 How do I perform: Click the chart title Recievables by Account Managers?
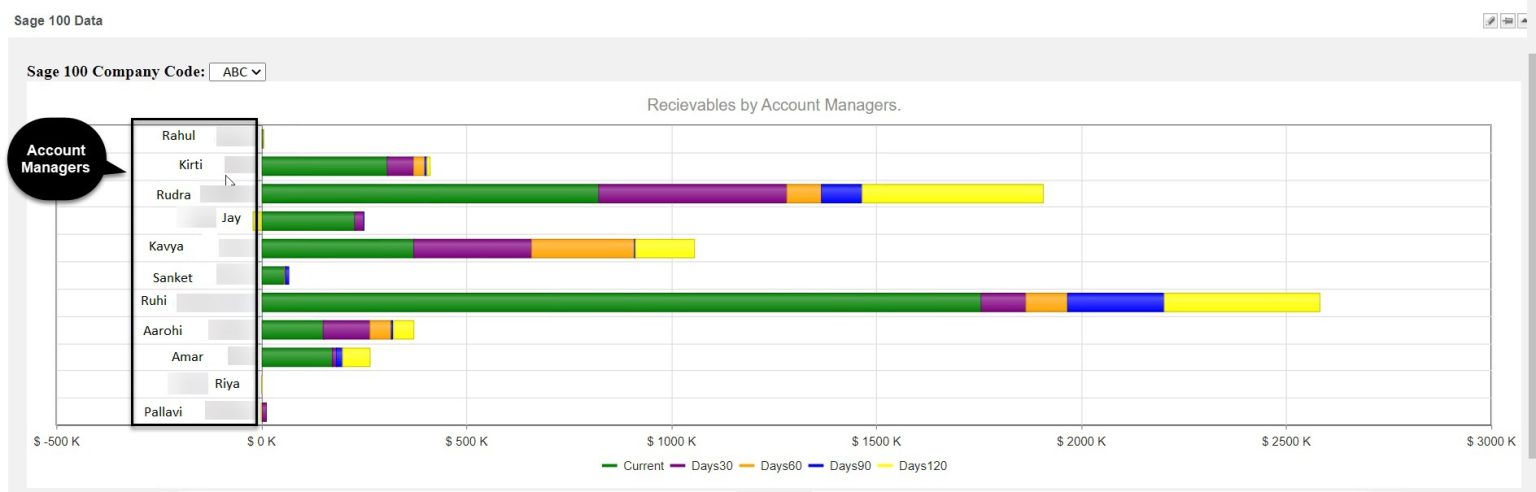point(774,104)
